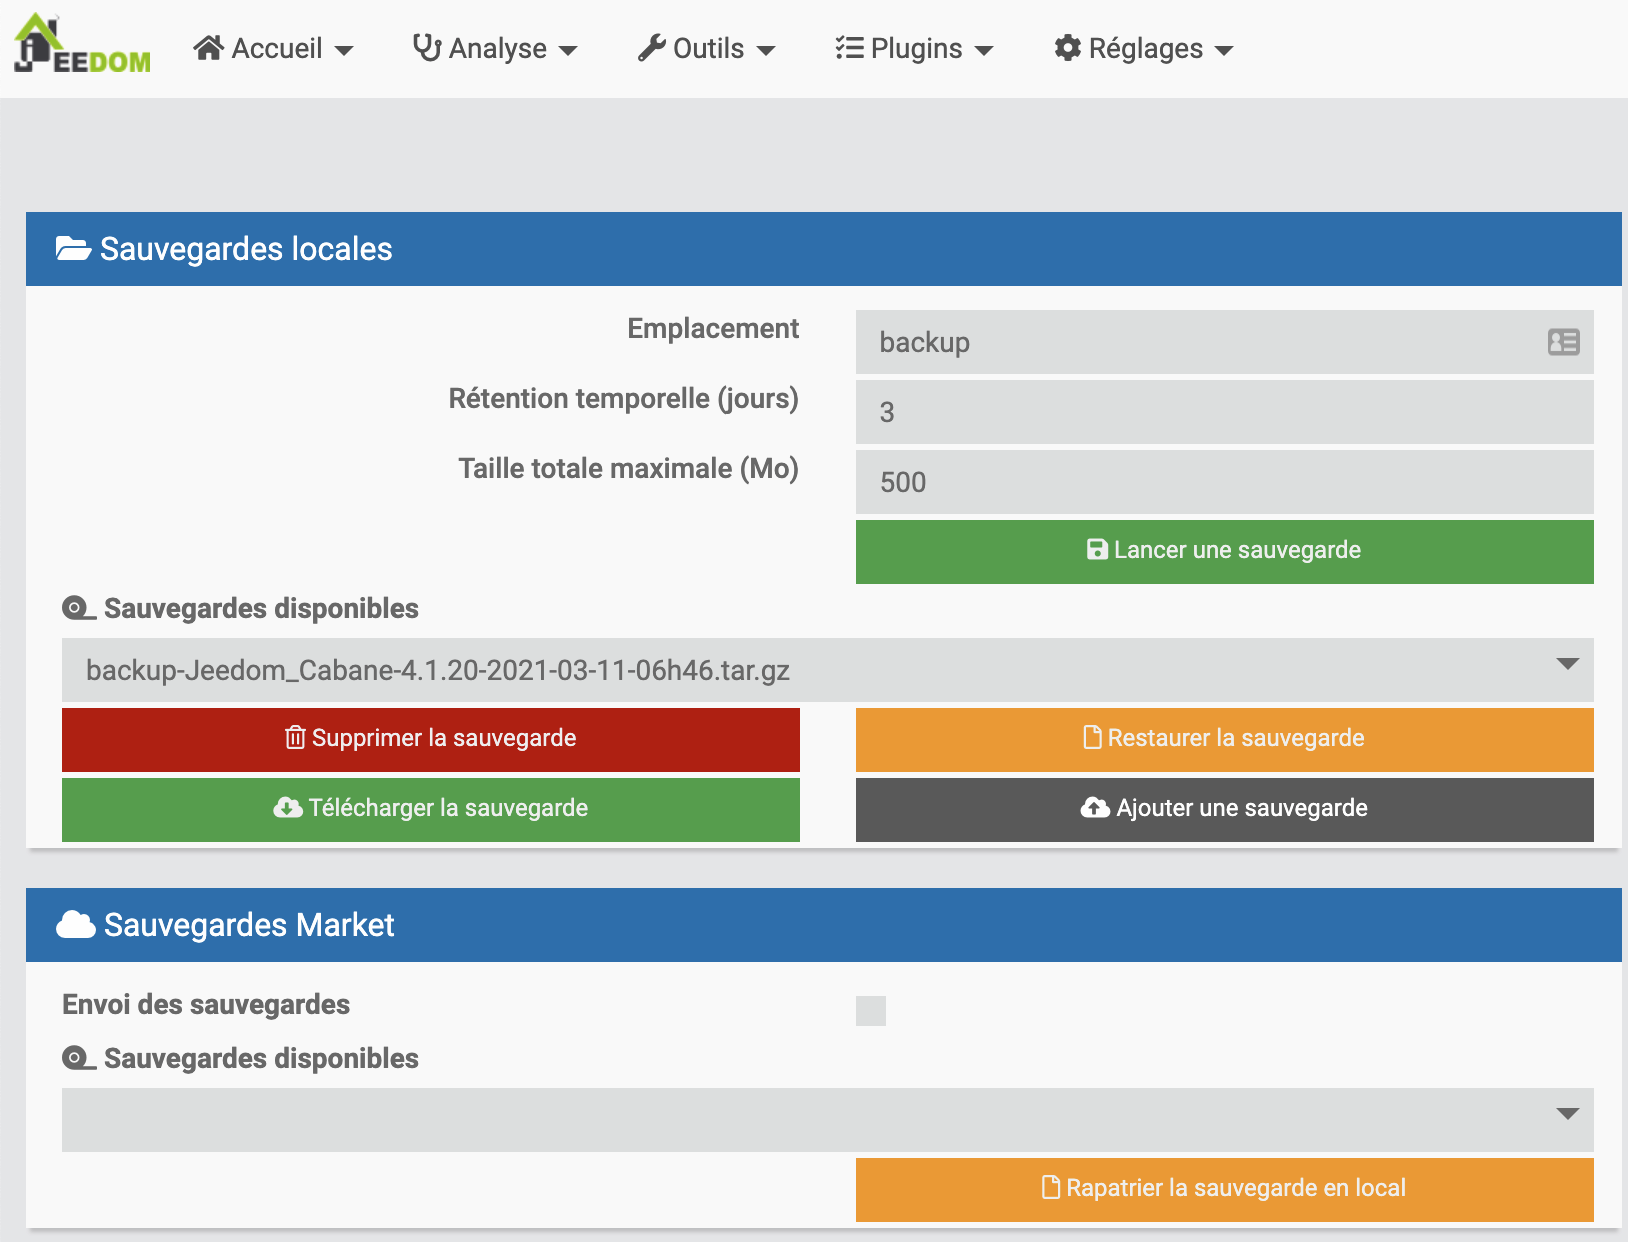The height and width of the screenshot is (1242, 1628).
Task: Click tape icon beside local Sauvegardes disponibles
Action: [x=79, y=608]
